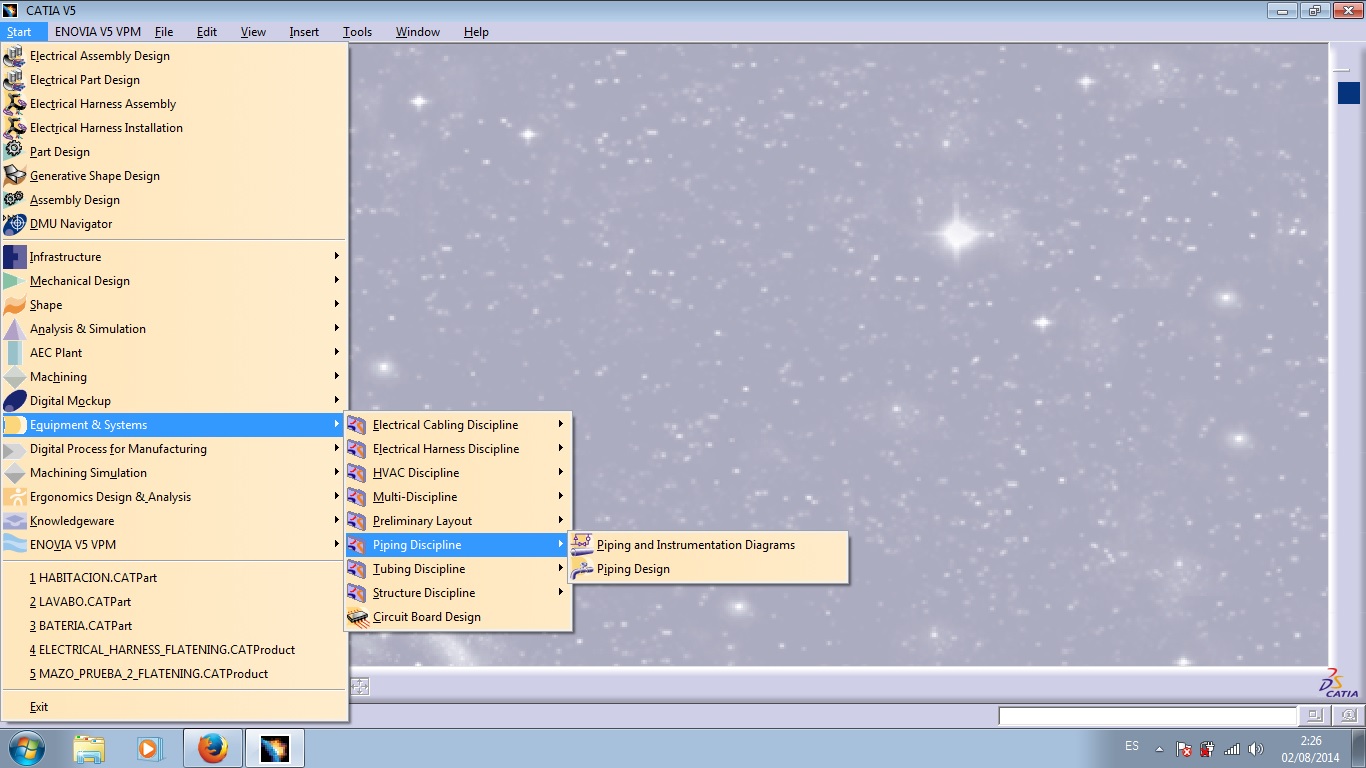The height and width of the screenshot is (768, 1366).
Task: Click the Infrastructure category icon
Action: [14, 257]
